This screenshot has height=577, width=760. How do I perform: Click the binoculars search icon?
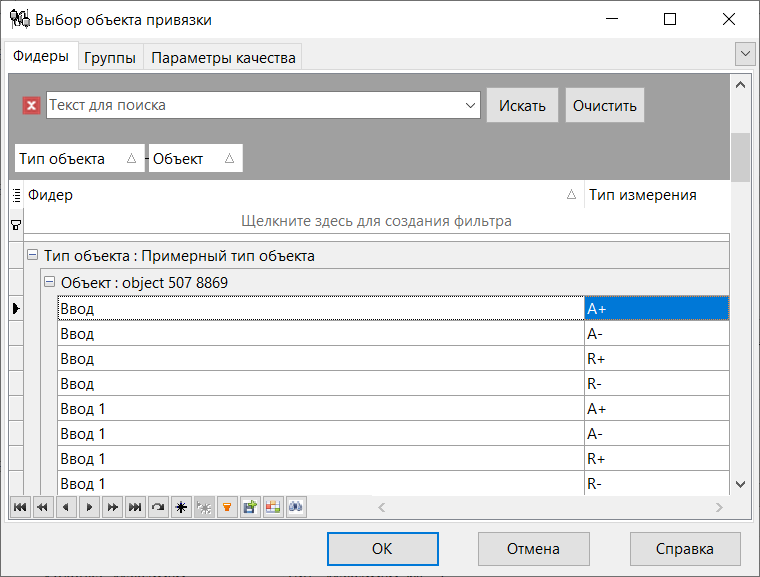click(296, 507)
